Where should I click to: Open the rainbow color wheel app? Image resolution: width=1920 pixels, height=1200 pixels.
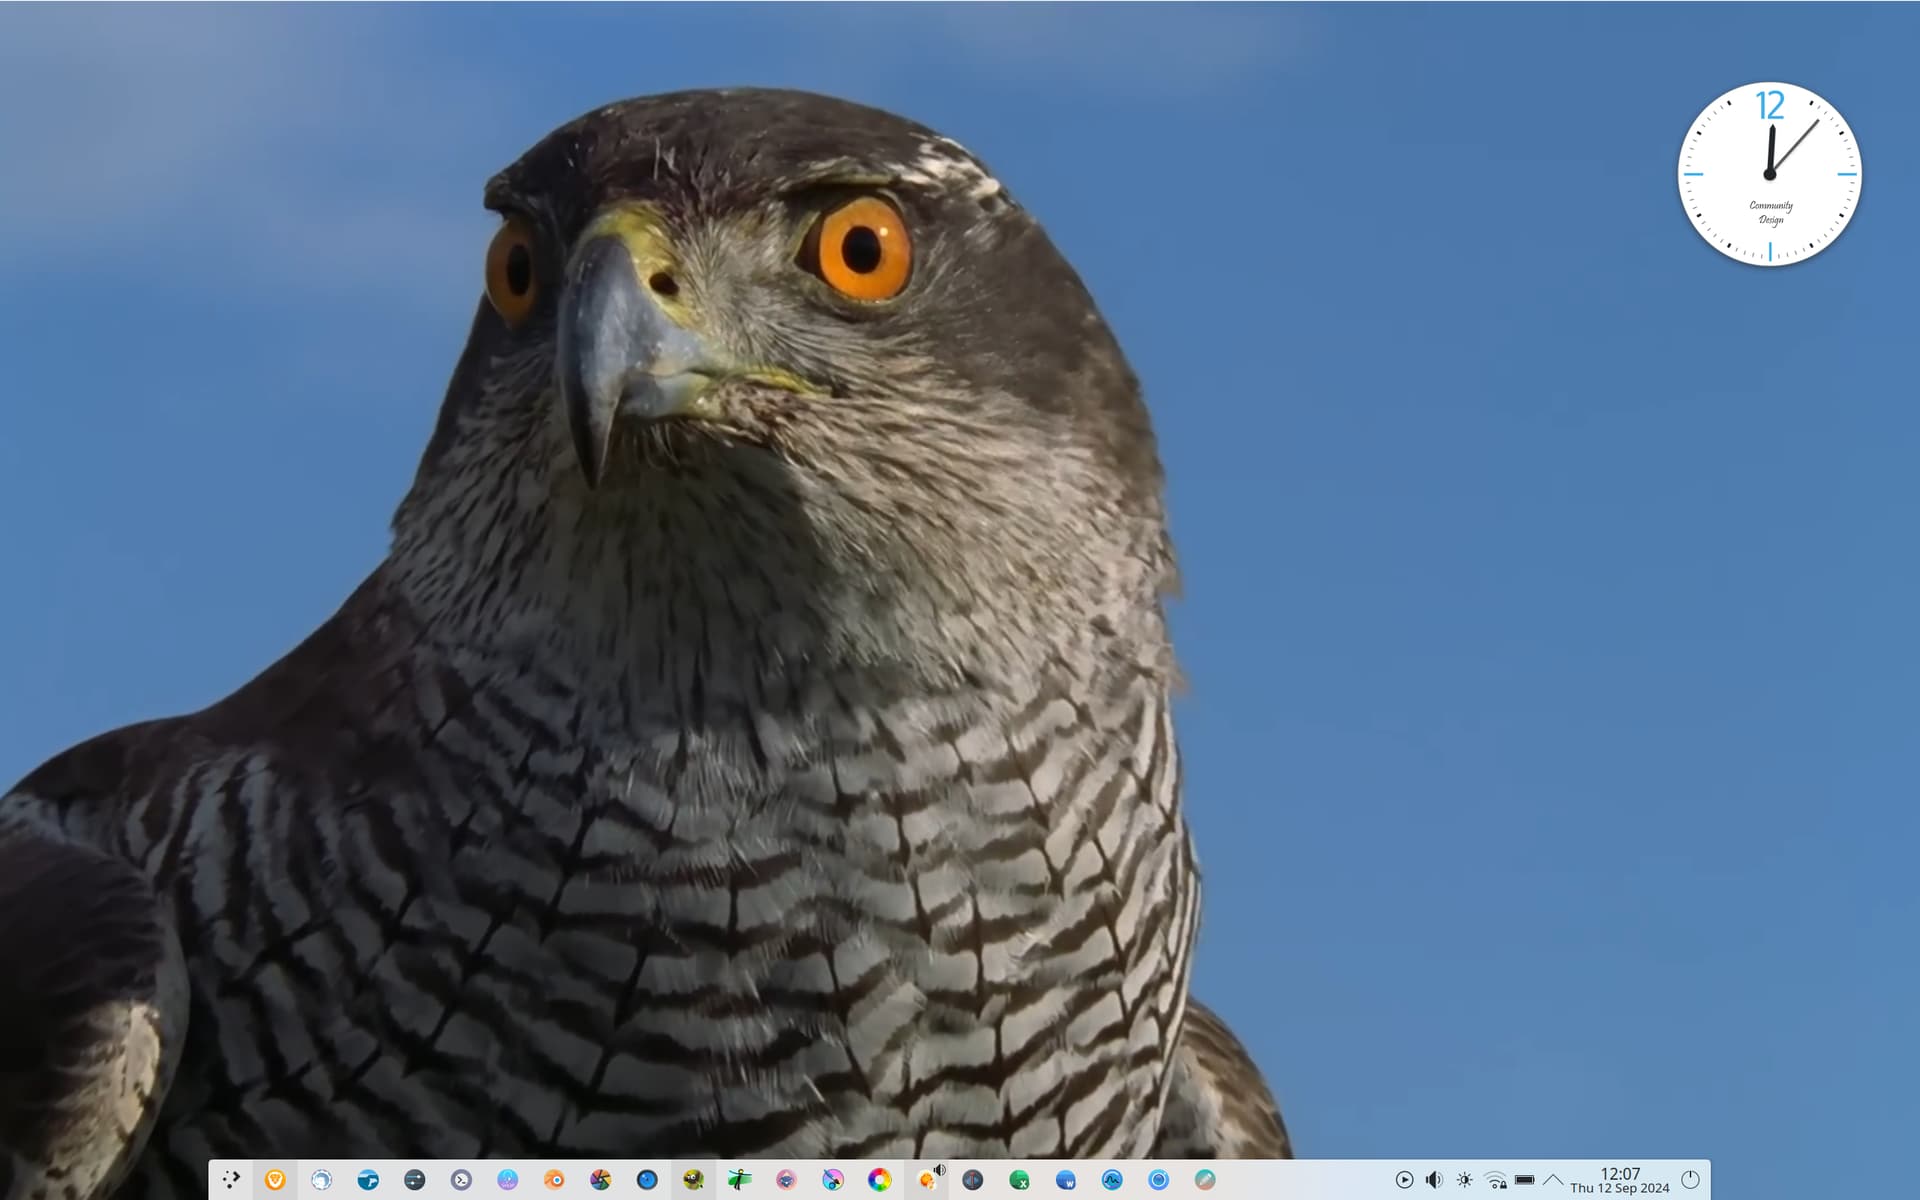[x=879, y=1180]
